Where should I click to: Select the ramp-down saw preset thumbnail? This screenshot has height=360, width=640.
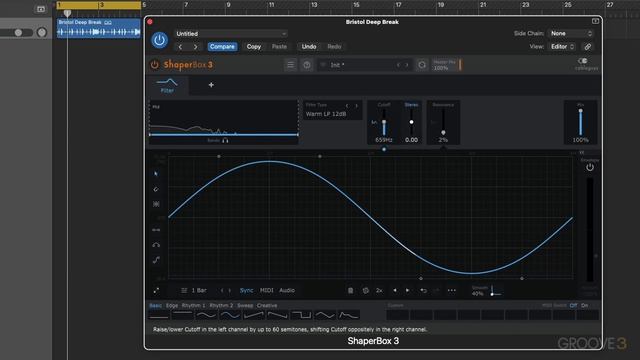coord(277,315)
